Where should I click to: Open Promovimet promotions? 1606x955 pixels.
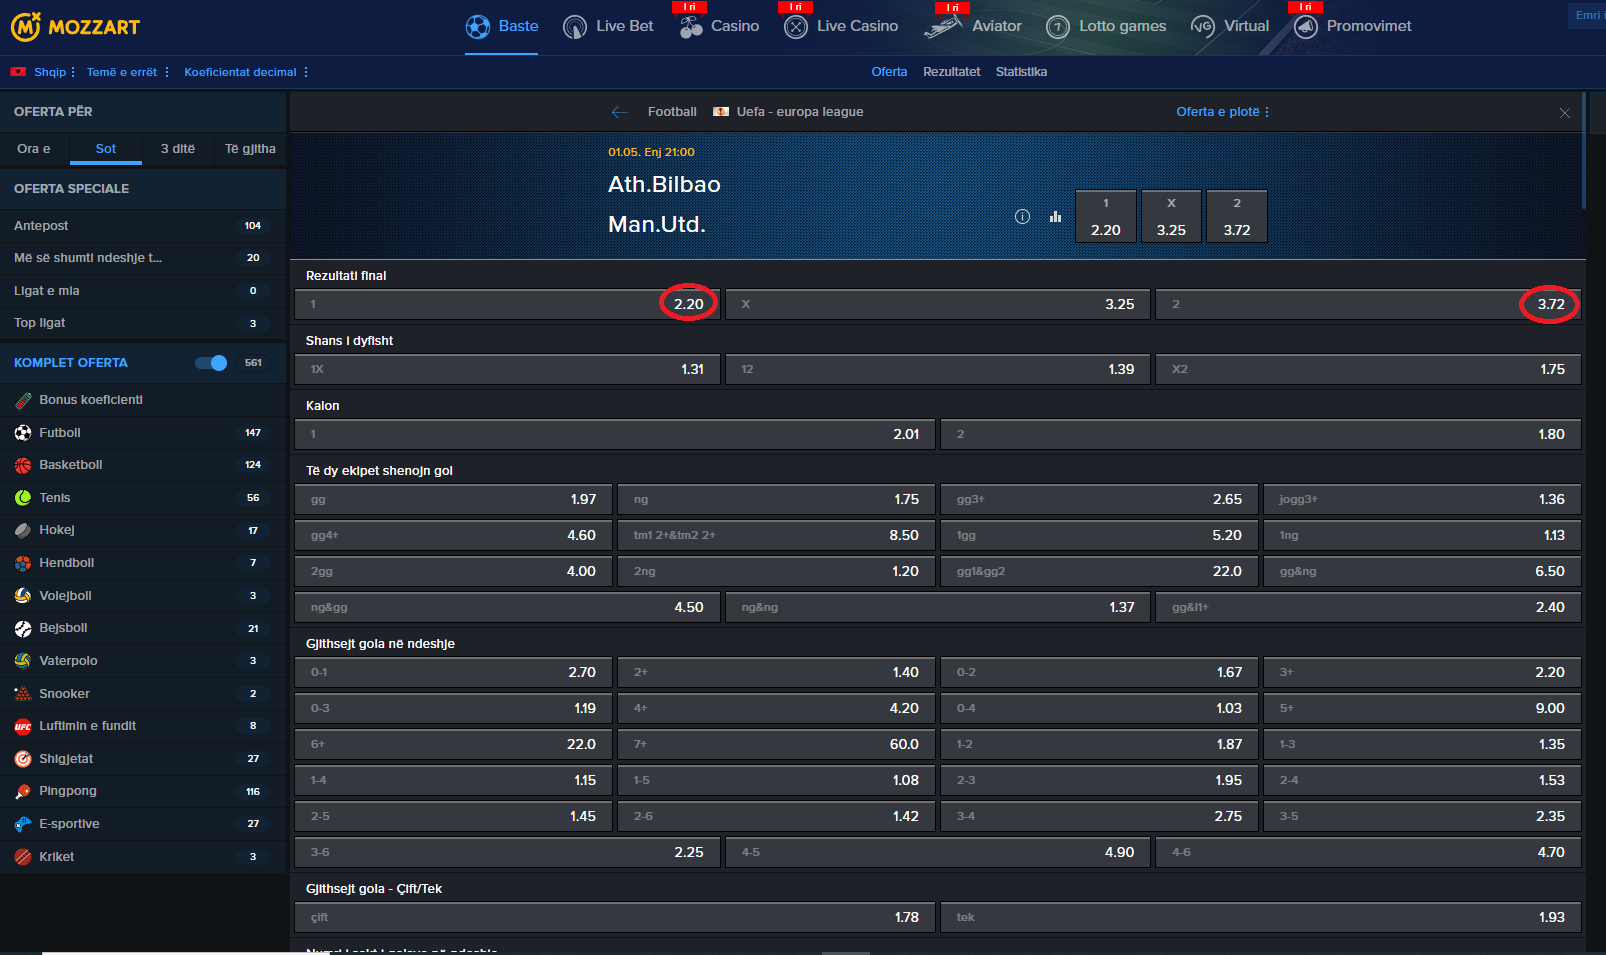coord(1353,27)
